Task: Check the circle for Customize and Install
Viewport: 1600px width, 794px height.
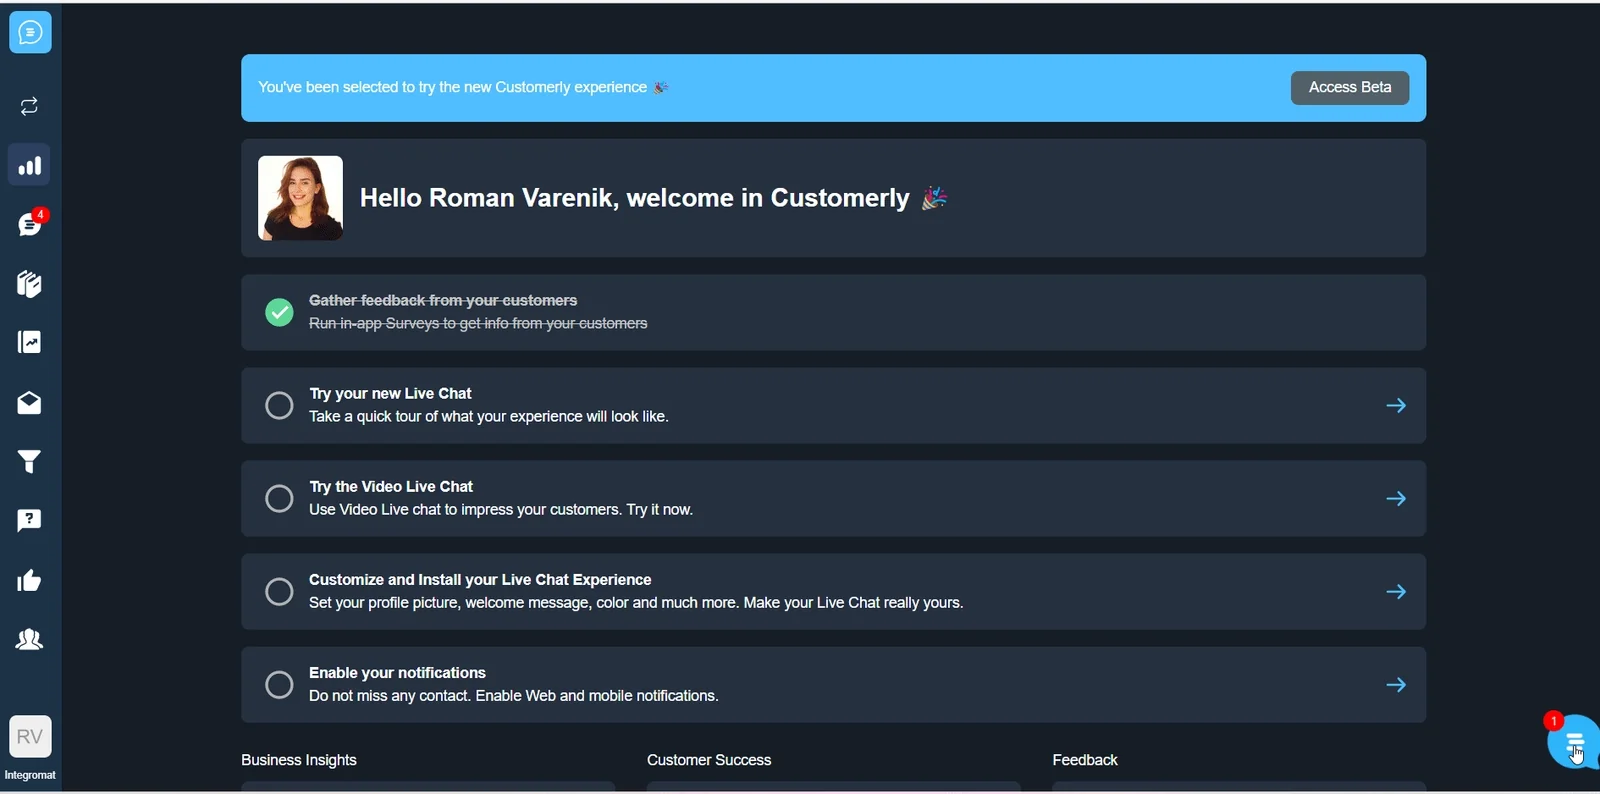Action: click(279, 591)
